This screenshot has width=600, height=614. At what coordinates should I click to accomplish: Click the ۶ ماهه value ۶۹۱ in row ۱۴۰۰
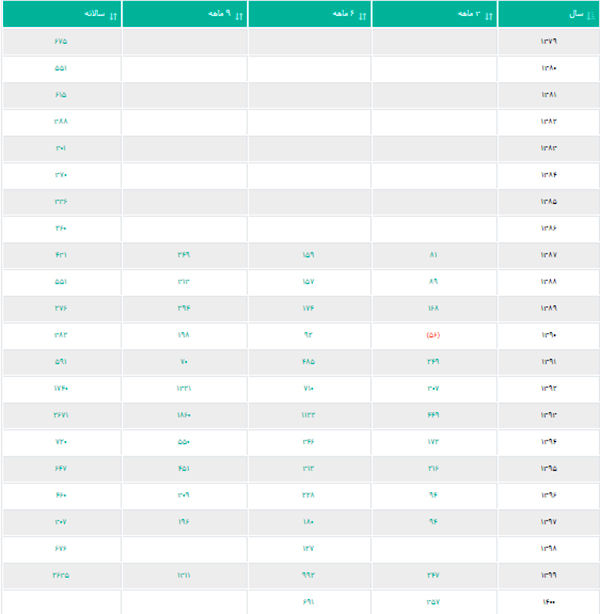pos(308,602)
